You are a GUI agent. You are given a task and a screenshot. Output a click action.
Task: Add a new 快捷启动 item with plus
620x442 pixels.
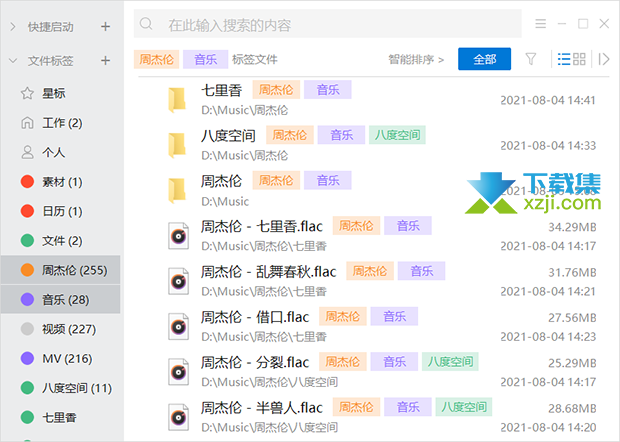pyautogui.click(x=105, y=26)
